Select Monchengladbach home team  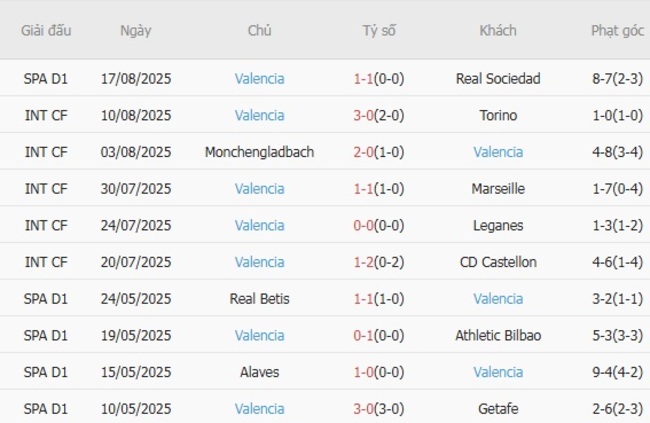[259, 152]
